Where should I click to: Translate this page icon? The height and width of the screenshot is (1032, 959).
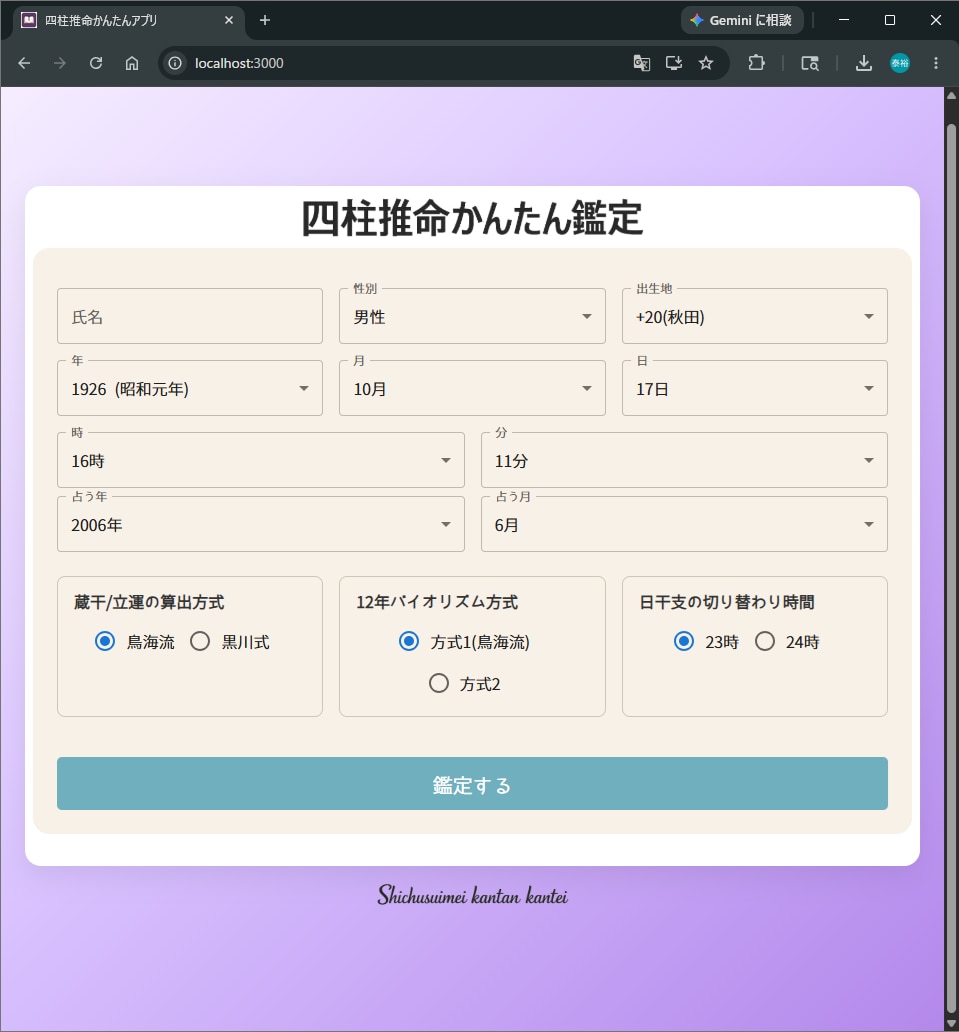642,63
